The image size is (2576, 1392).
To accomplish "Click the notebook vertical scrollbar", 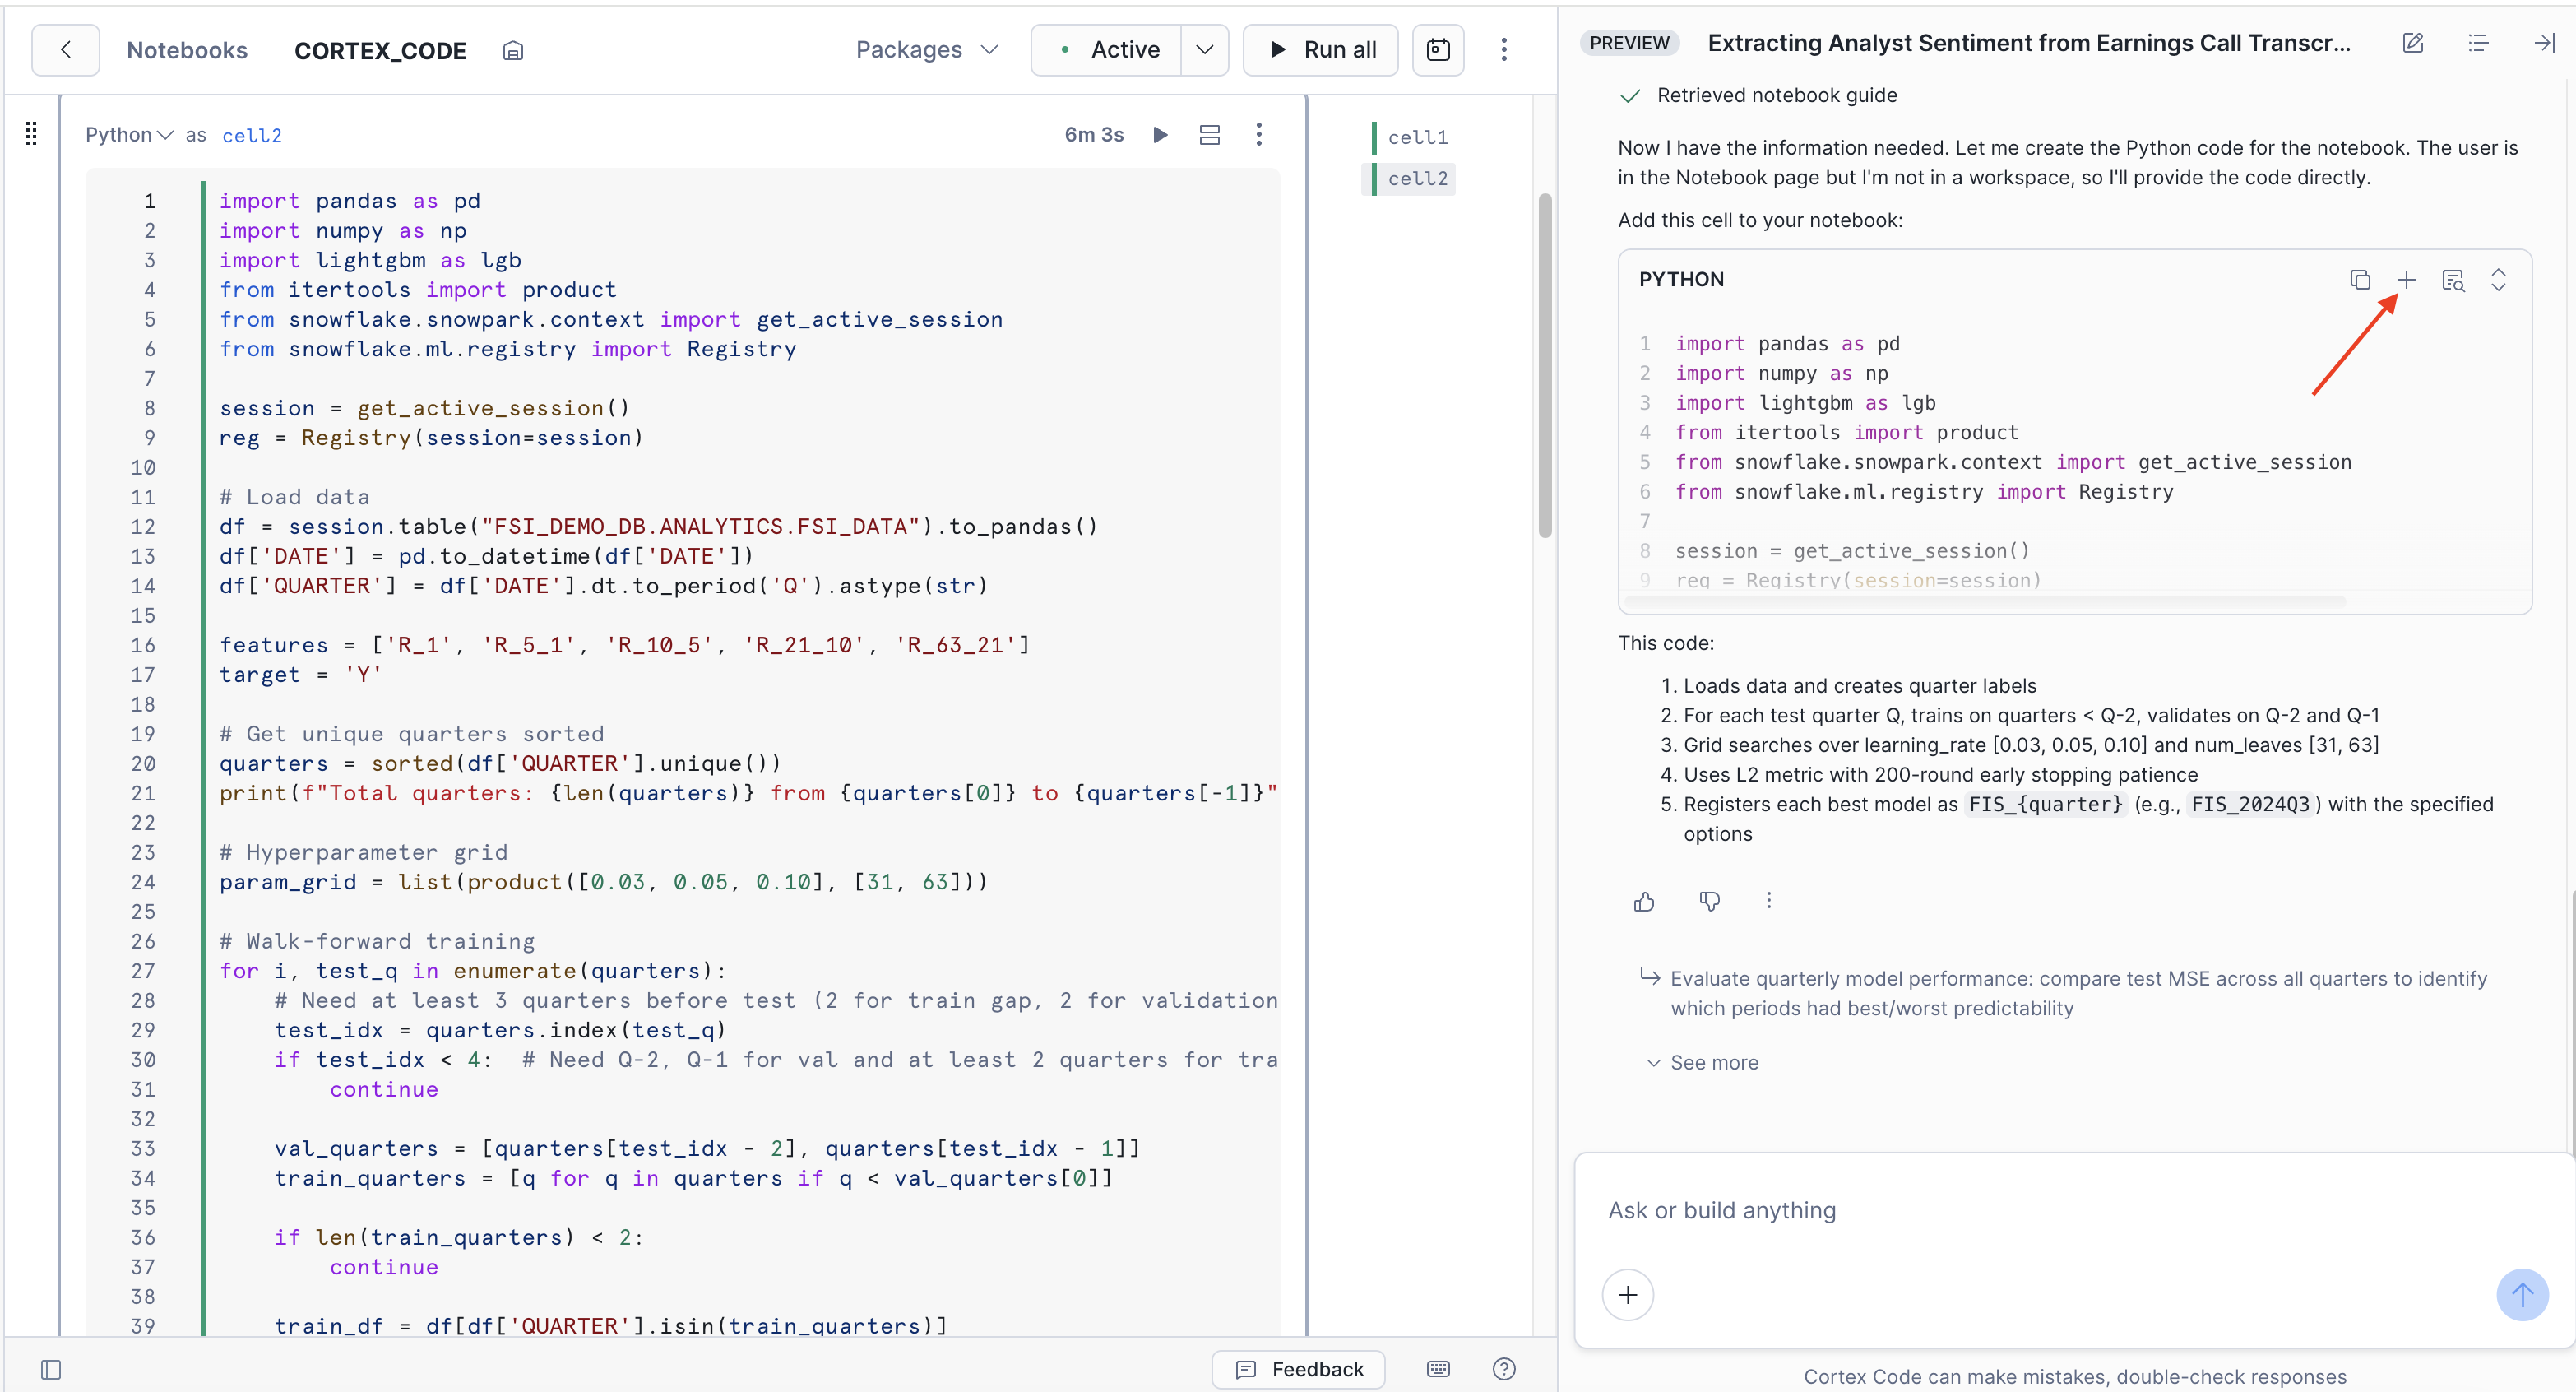I will pos(1545,365).
